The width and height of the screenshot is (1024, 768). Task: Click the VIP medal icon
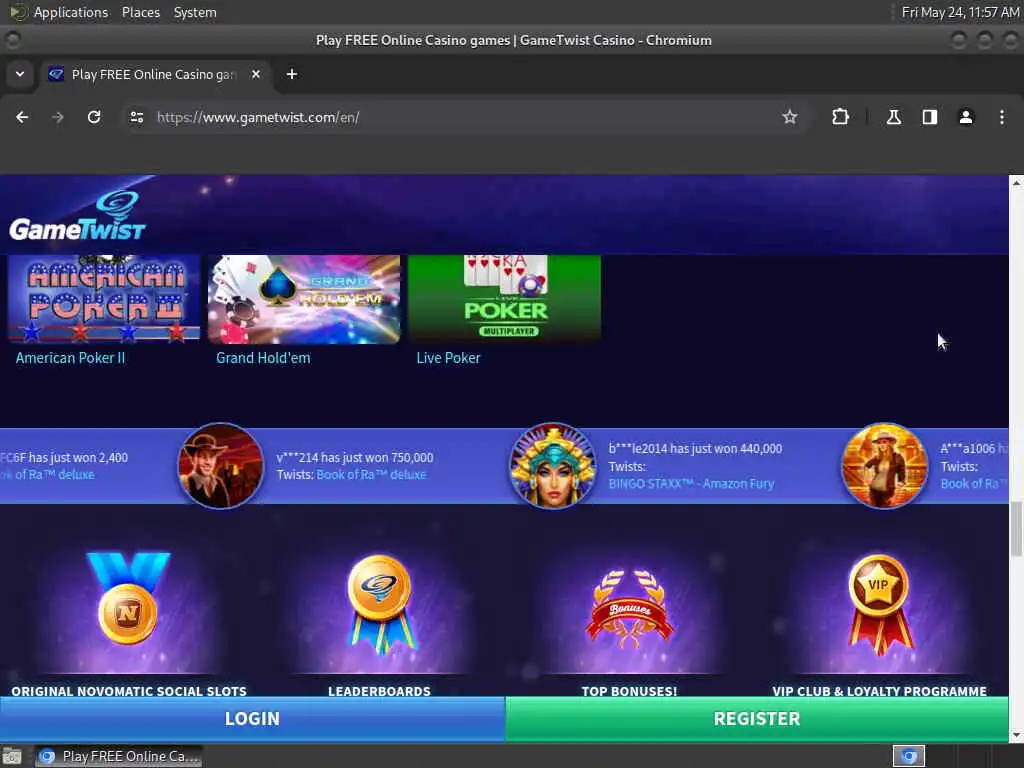[879, 604]
